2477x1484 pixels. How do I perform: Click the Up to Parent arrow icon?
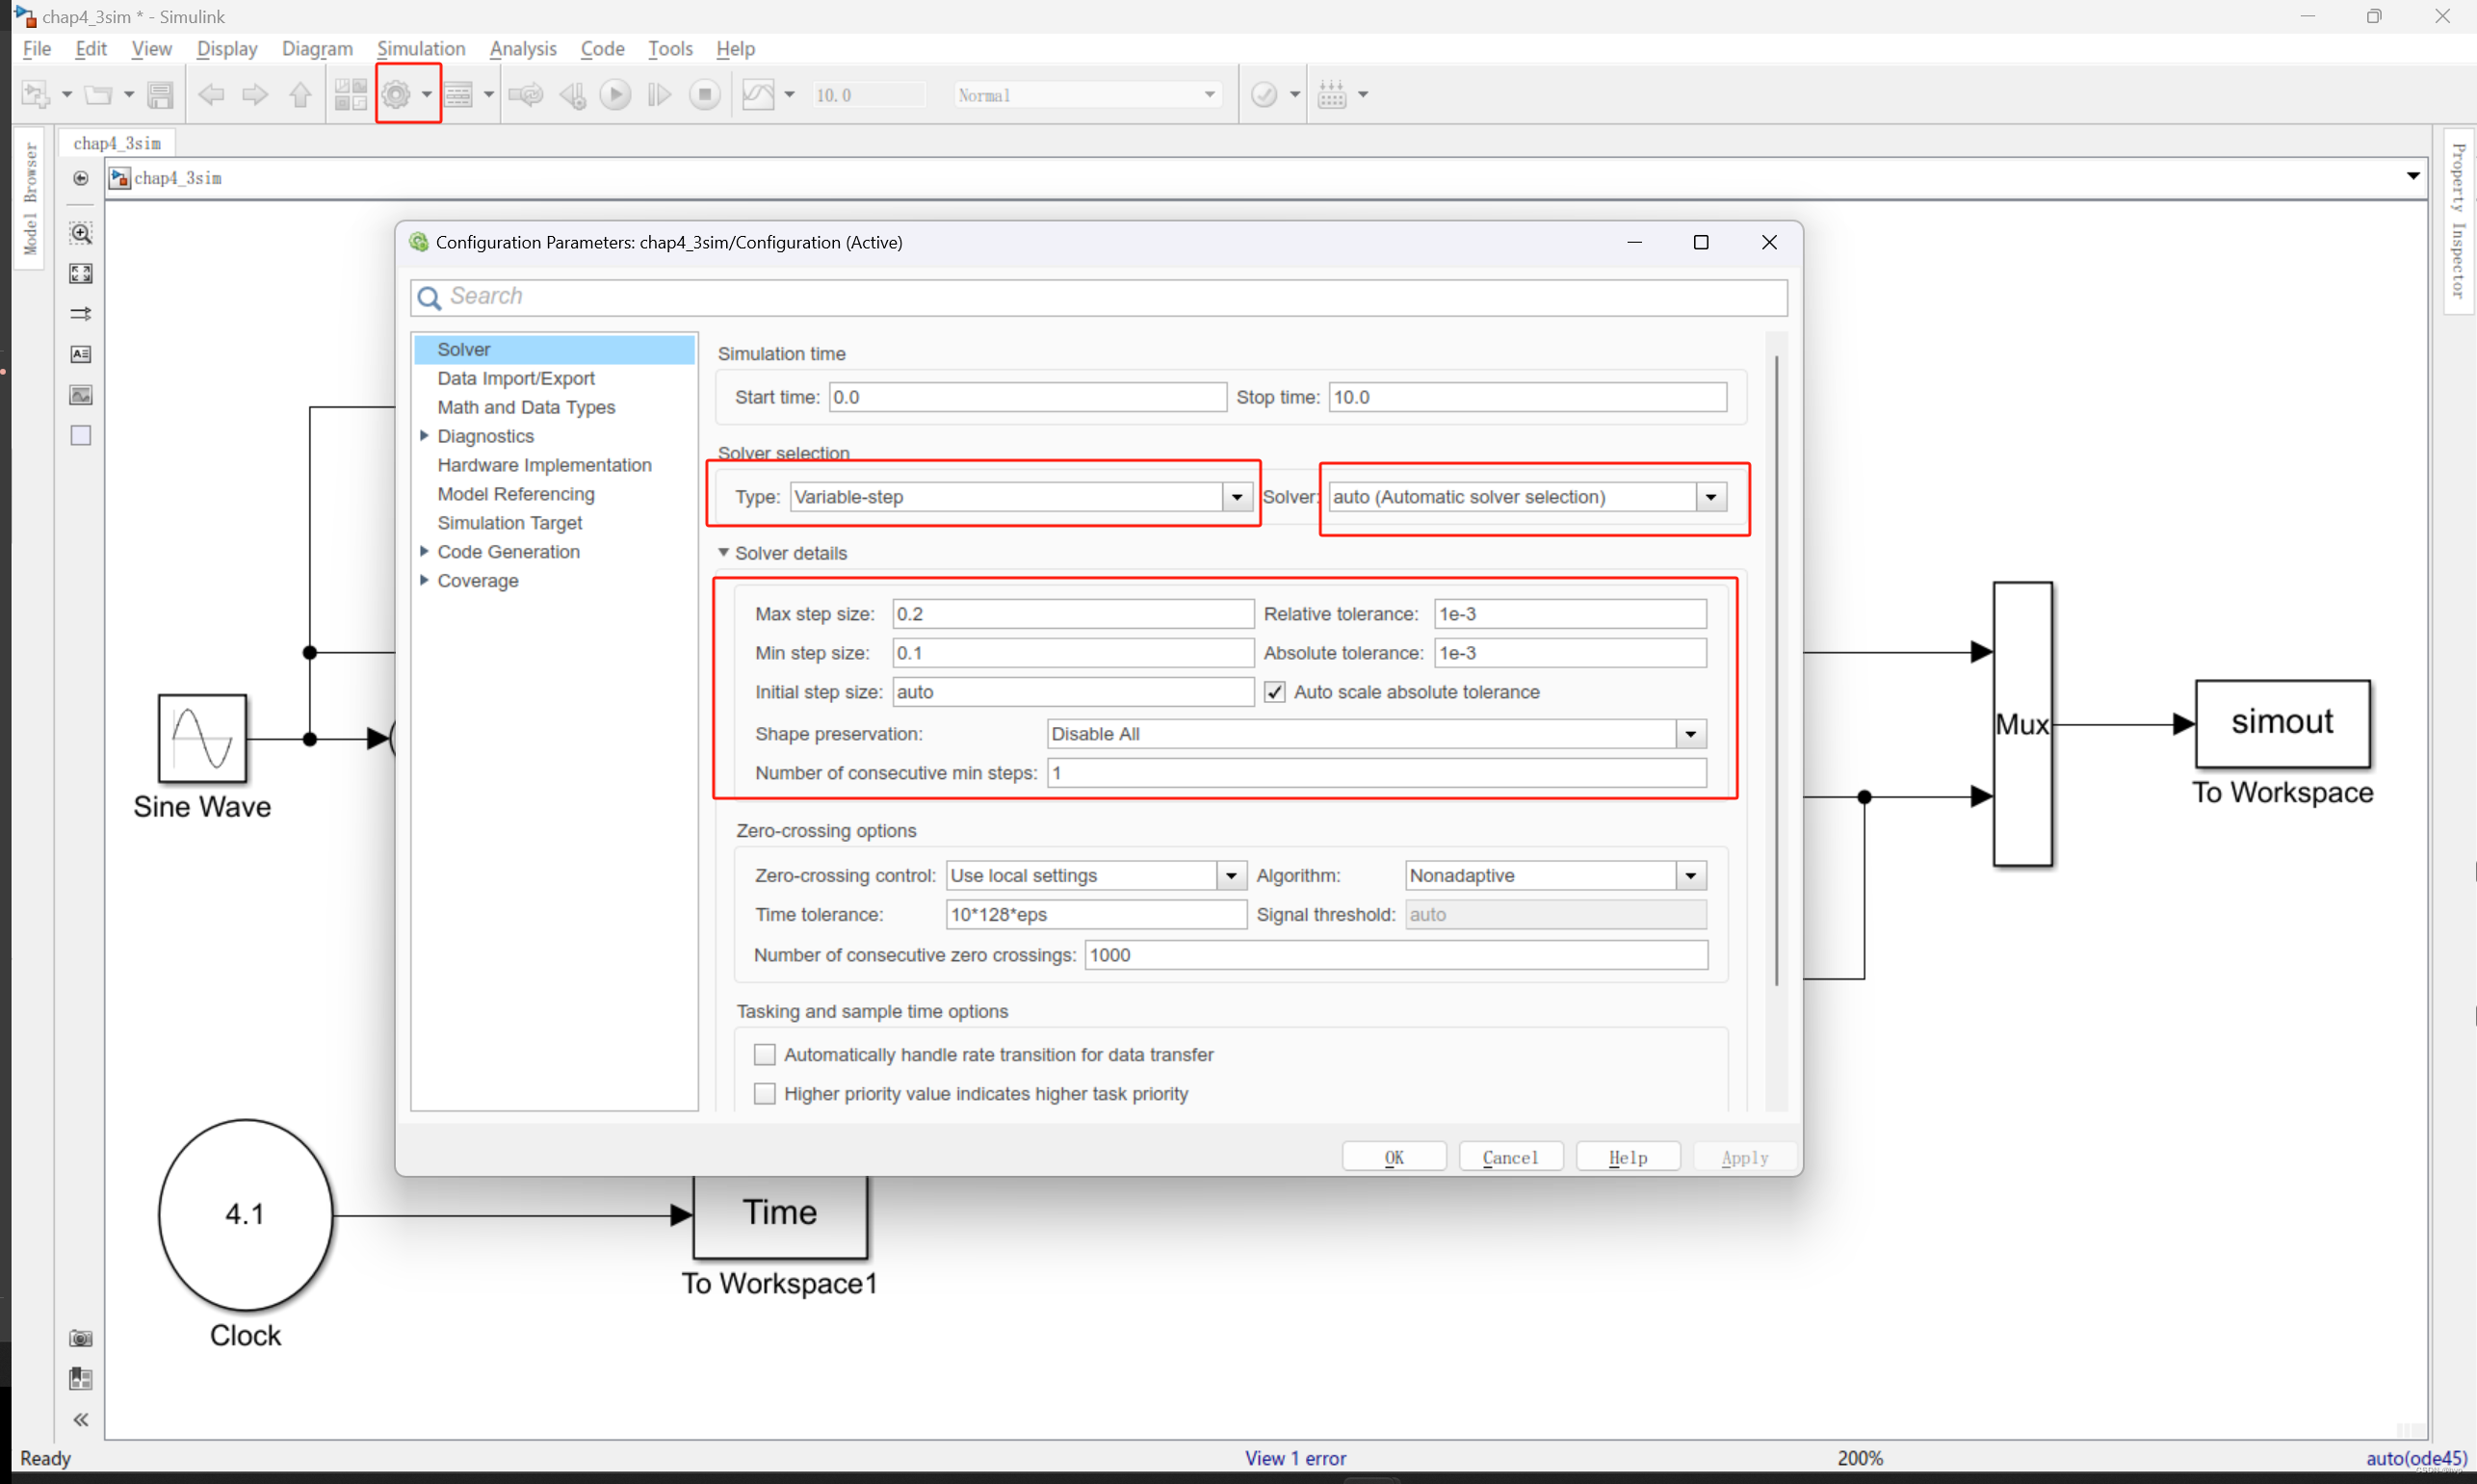coord(300,95)
